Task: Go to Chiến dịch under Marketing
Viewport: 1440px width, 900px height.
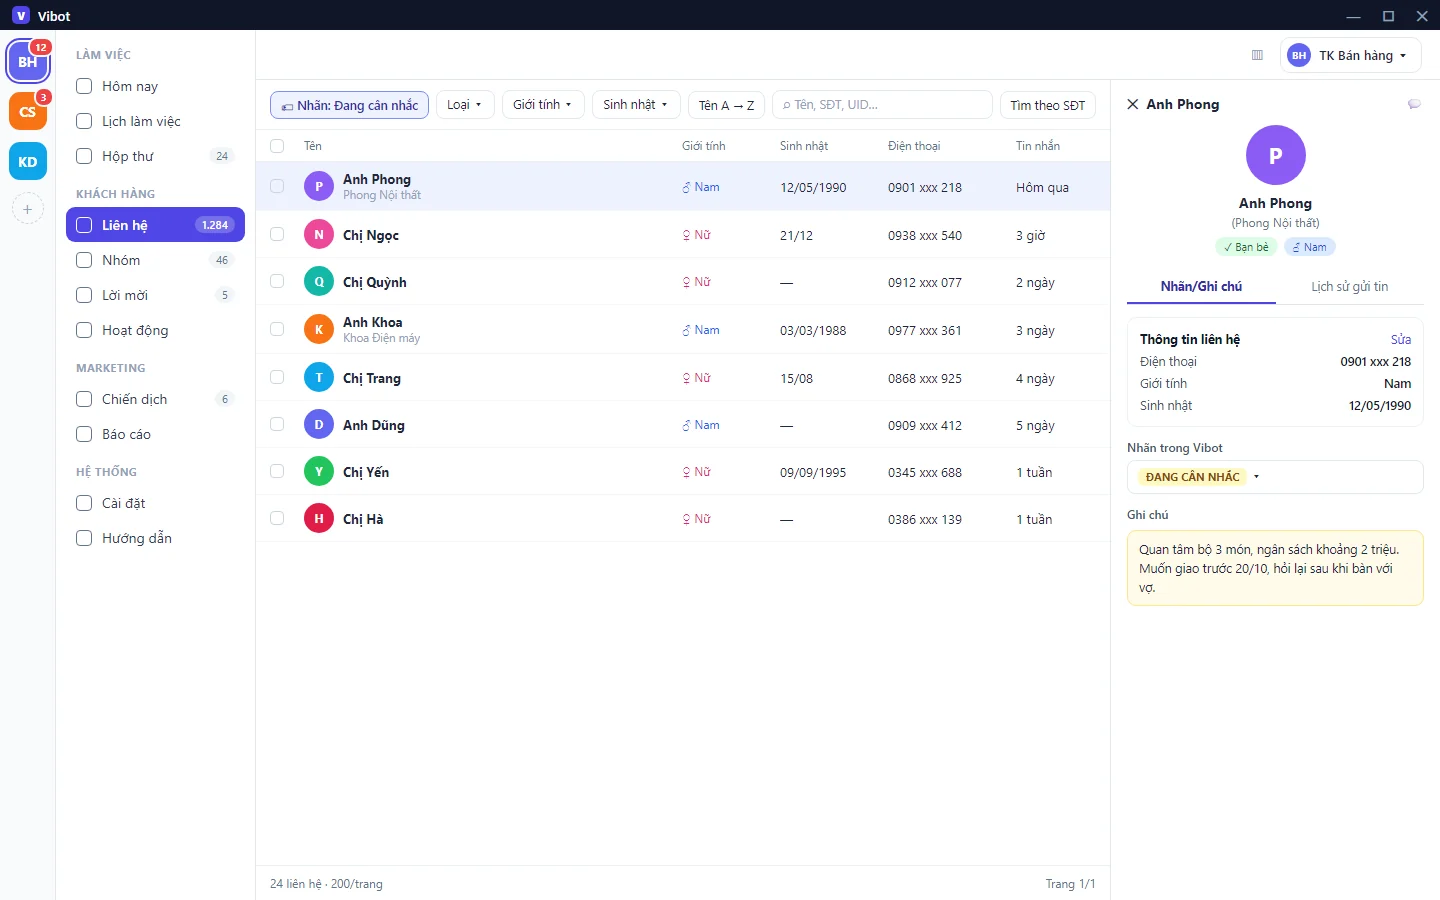Action: pyautogui.click(x=155, y=399)
